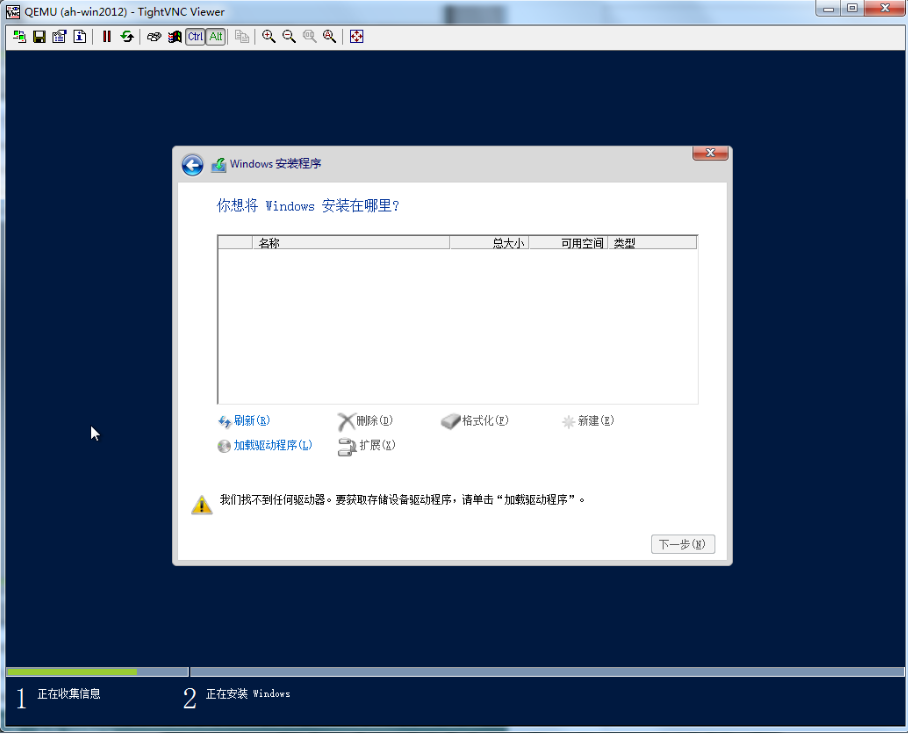The image size is (908, 734).
Task: Show connection info via the 'i' icon
Action: (79, 37)
